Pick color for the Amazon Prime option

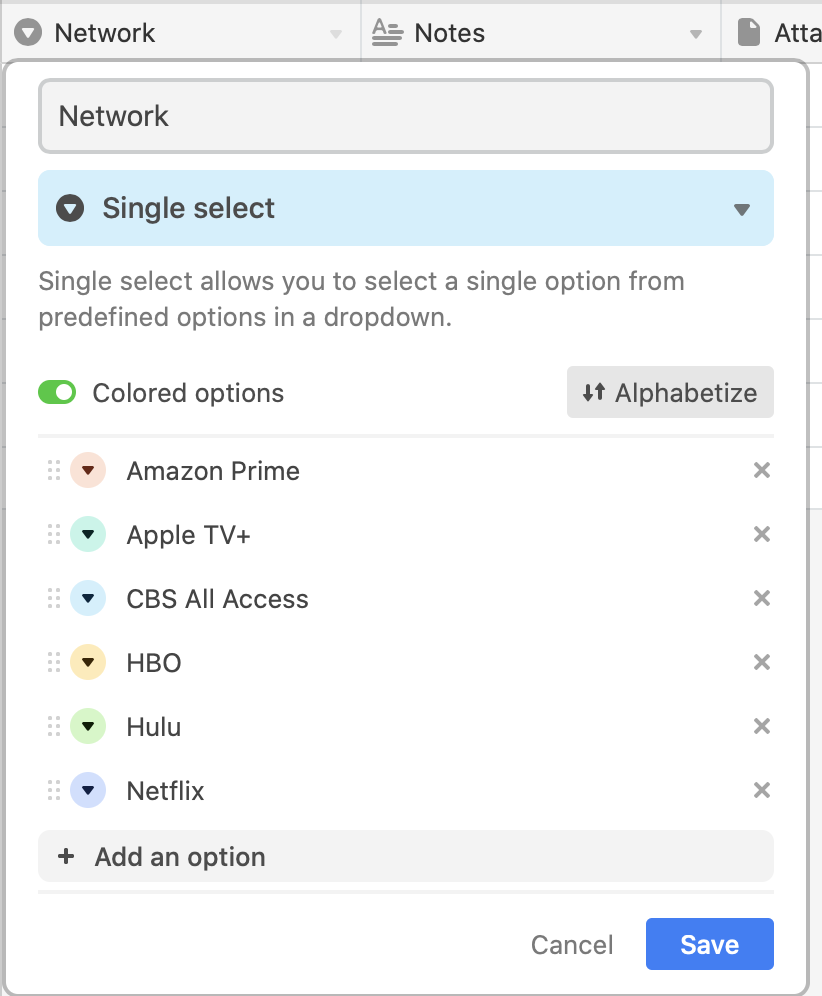[x=88, y=471]
